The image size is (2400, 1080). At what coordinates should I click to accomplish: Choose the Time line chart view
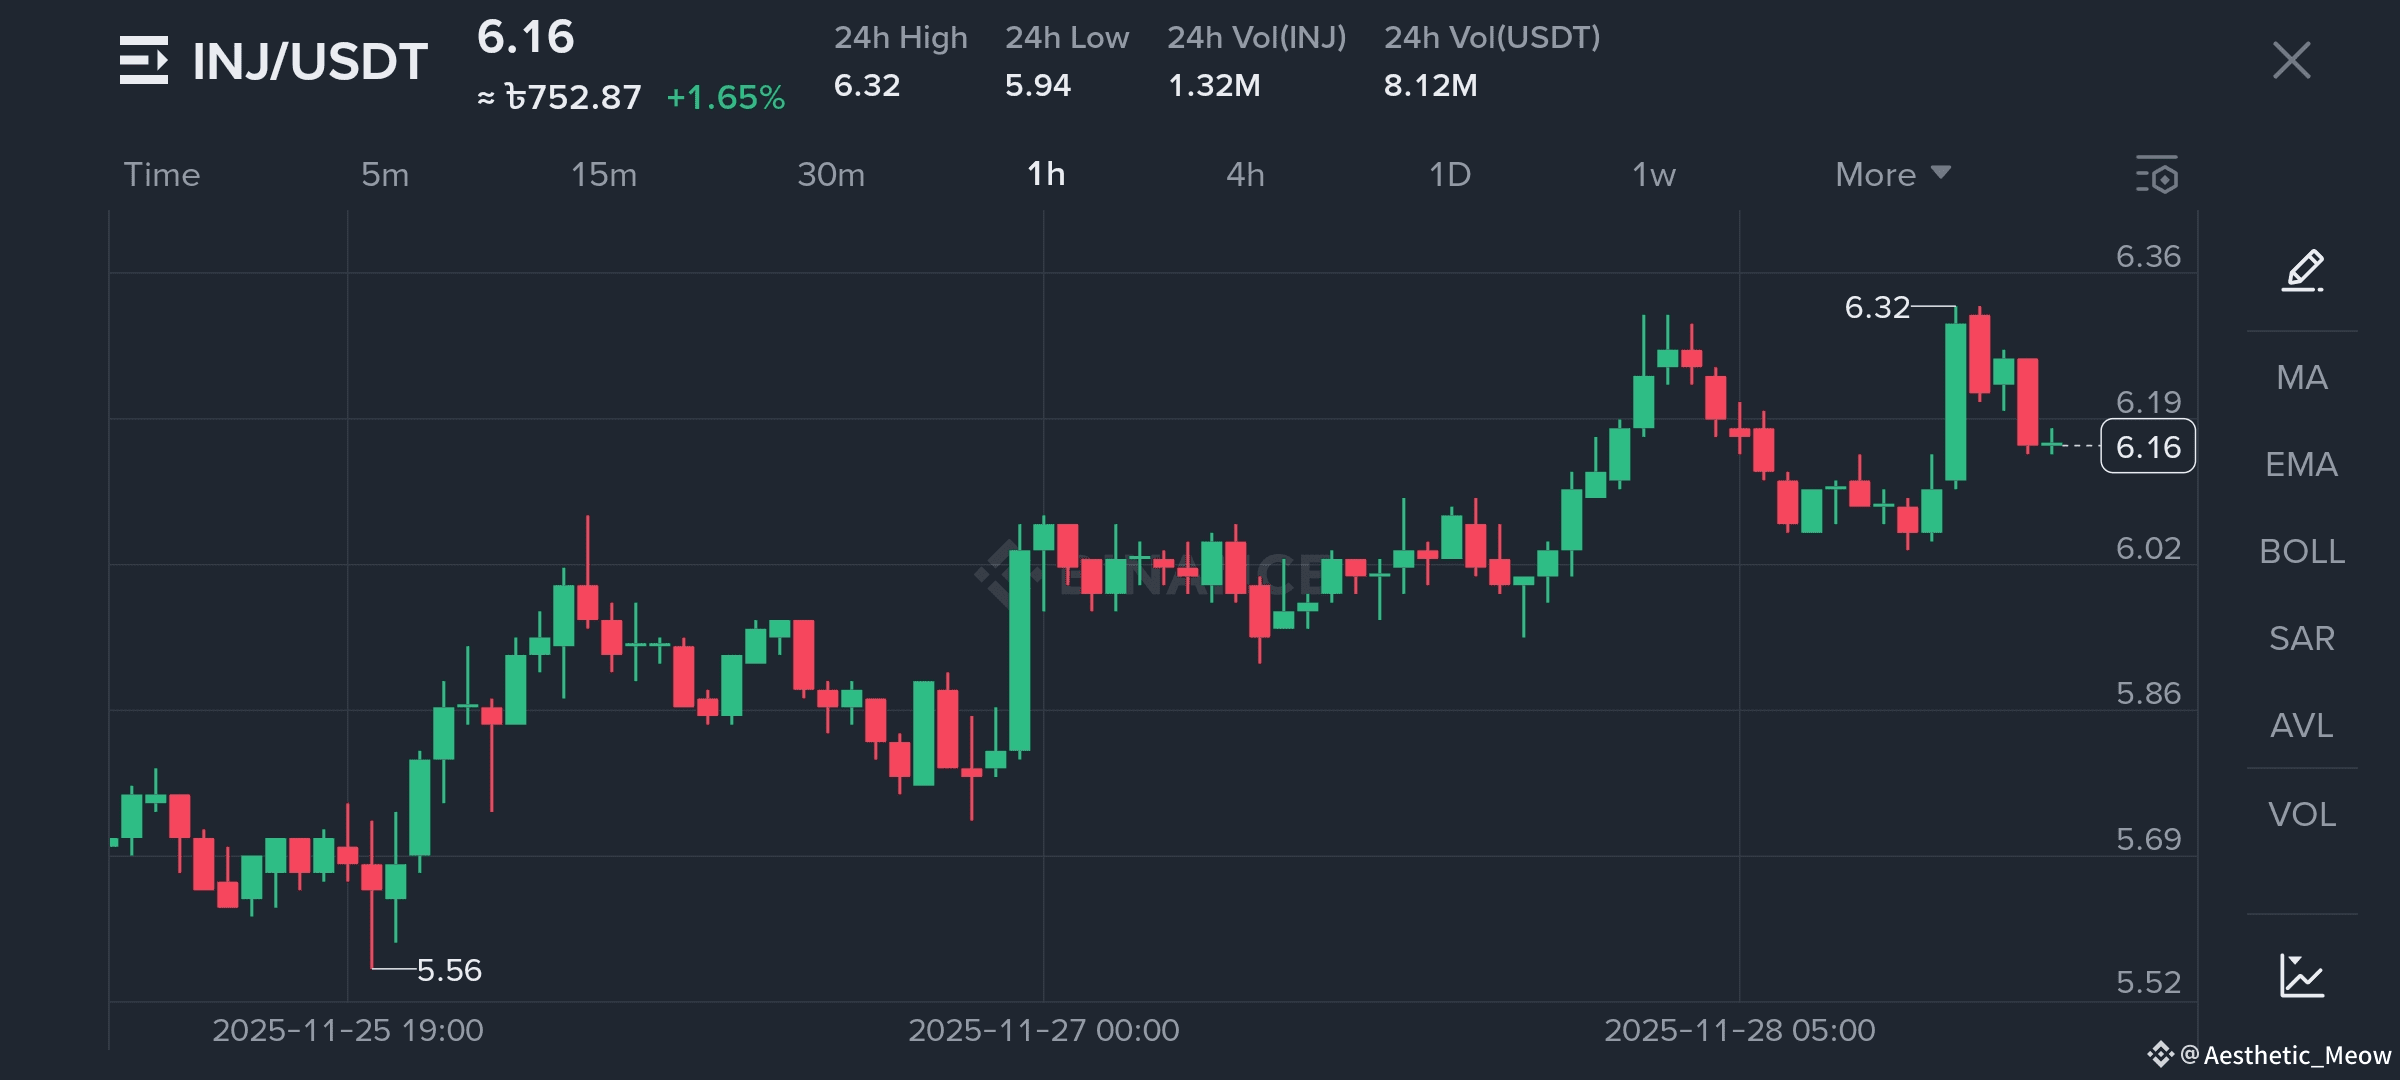click(162, 175)
